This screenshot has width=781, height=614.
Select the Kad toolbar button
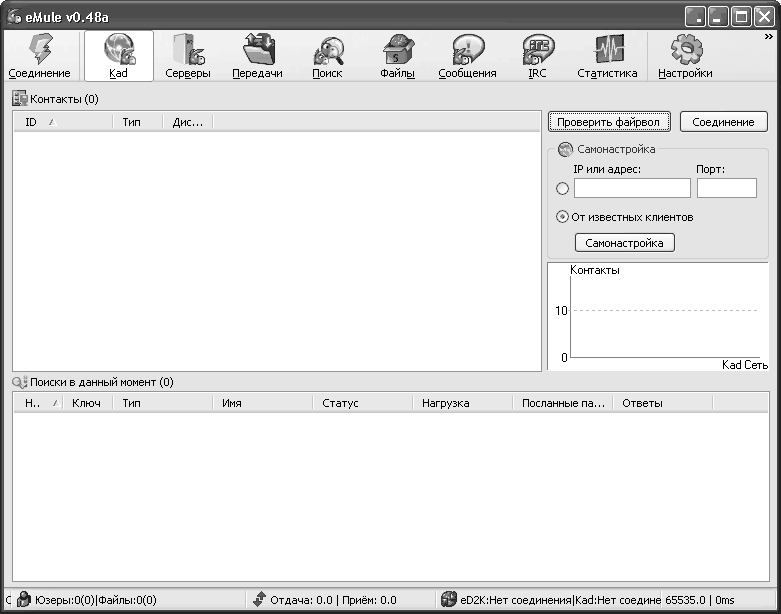pos(118,56)
